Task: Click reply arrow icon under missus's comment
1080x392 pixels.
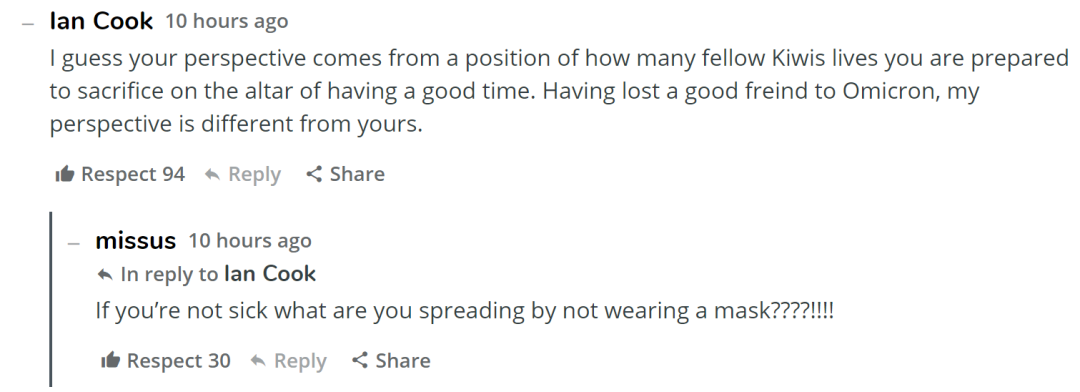Action: (258, 361)
